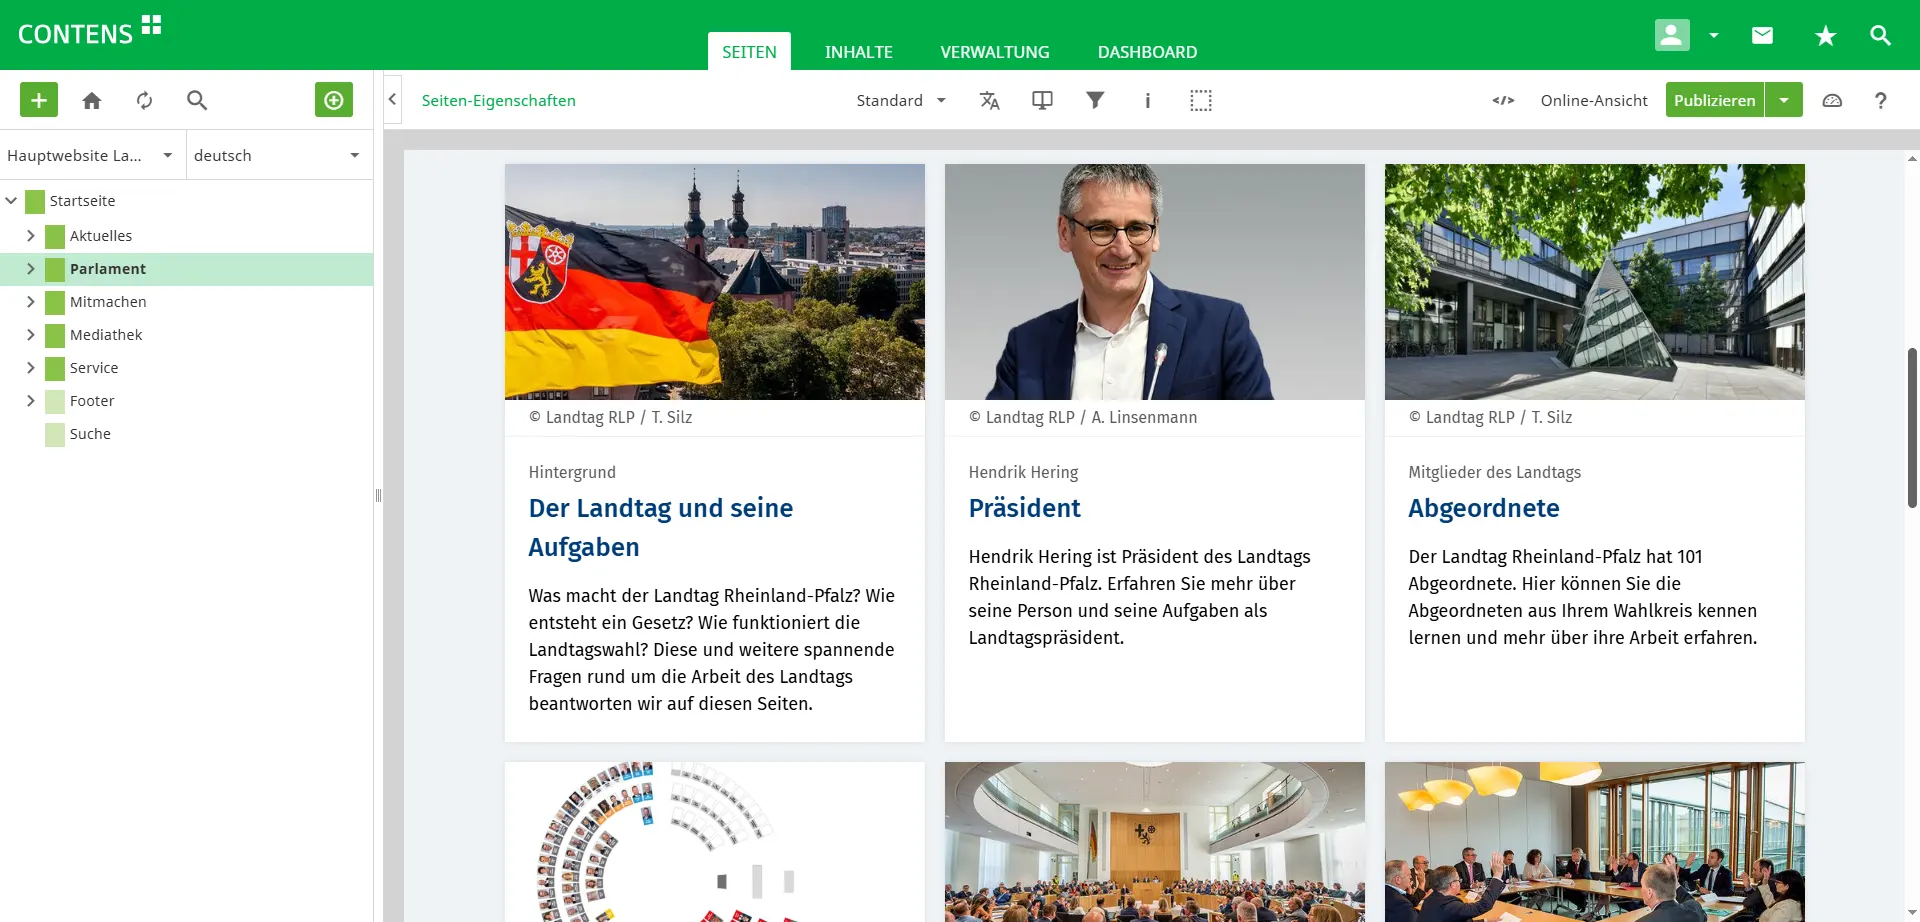Go to home icon in sidebar toolbar
The image size is (1920, 922).
point(92,100)
